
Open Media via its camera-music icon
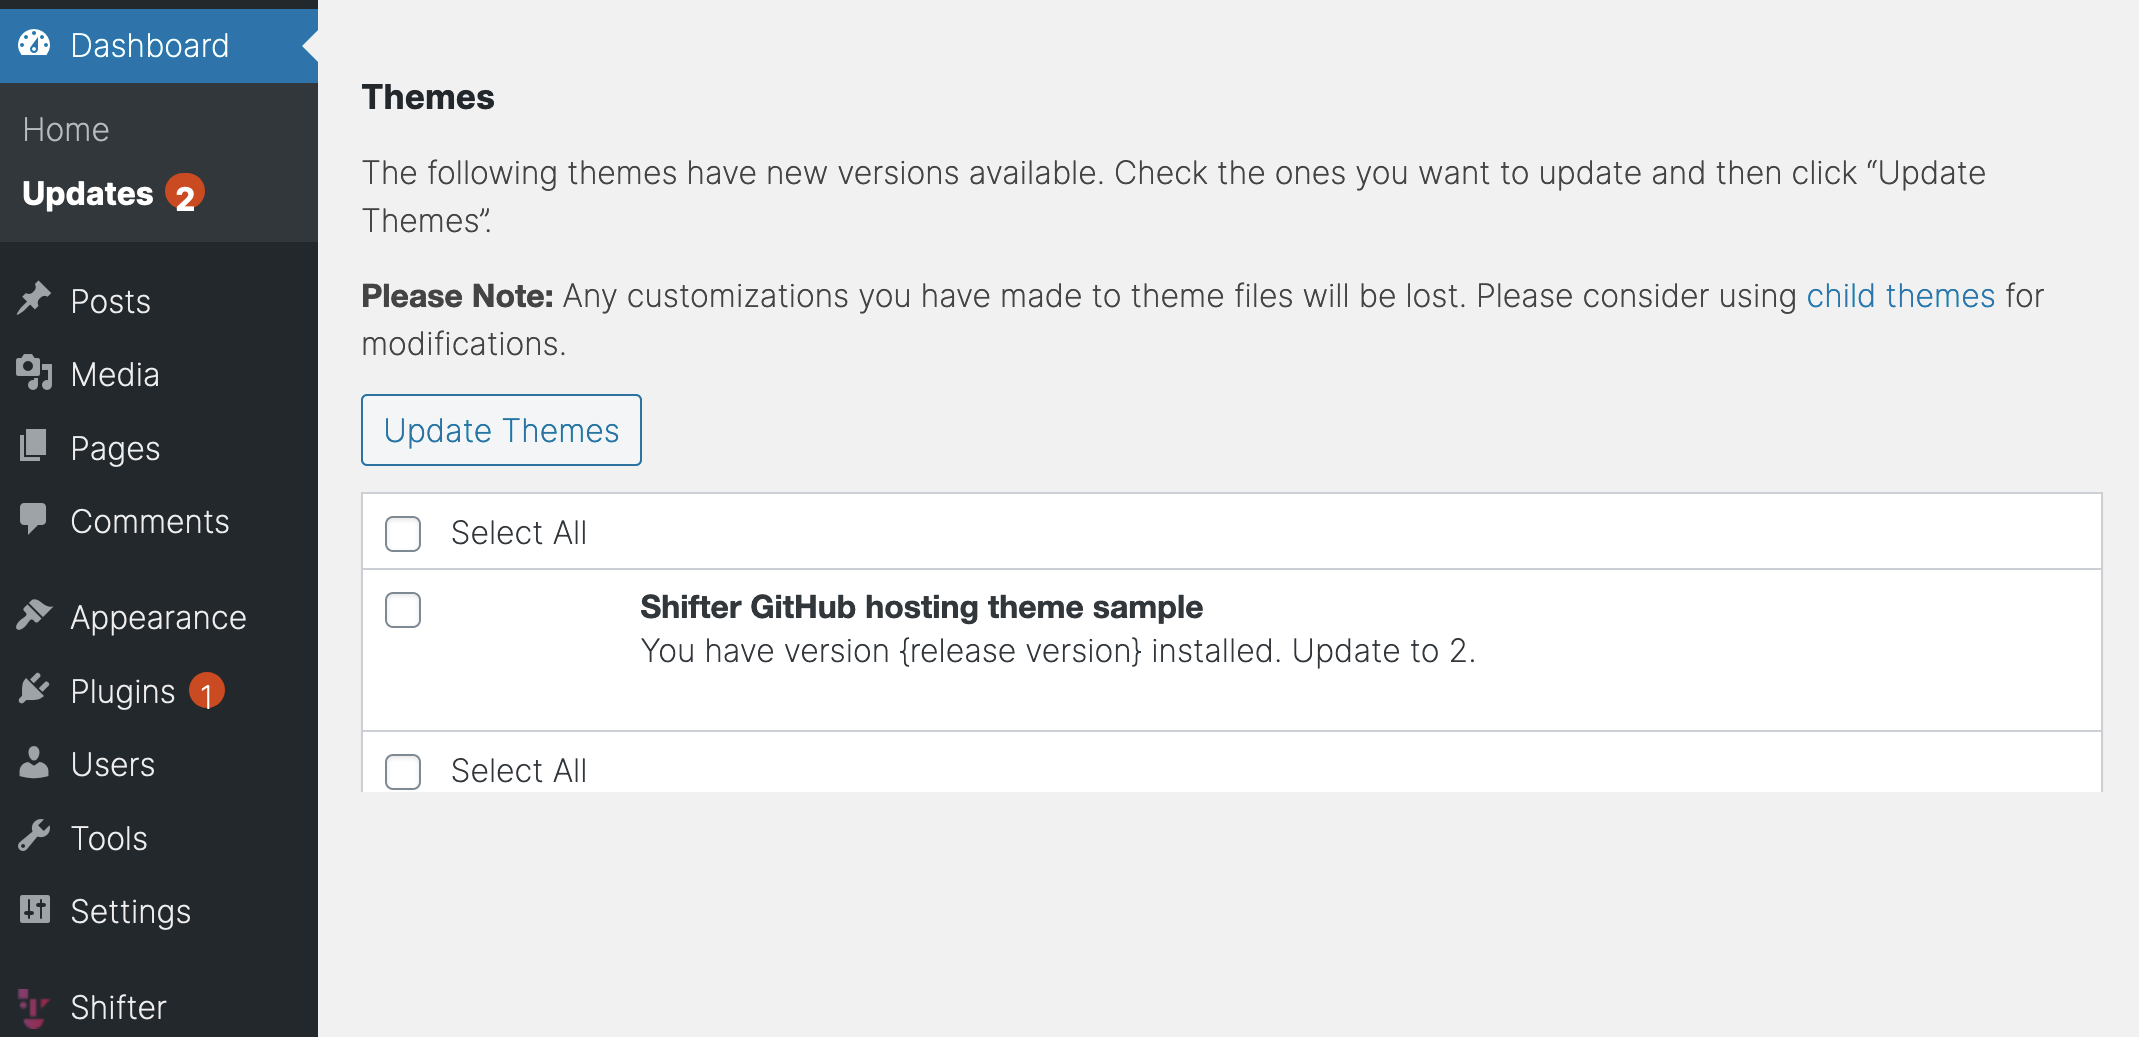(34, 372)
